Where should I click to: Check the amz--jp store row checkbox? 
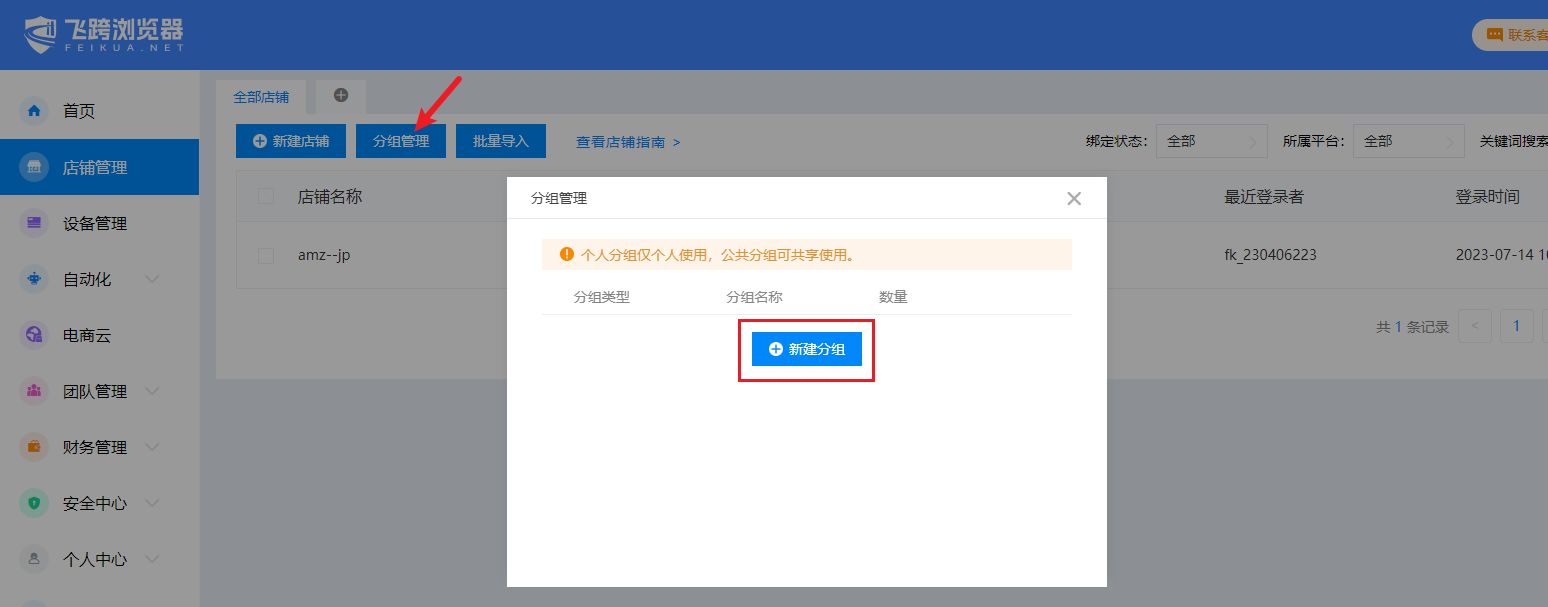click(266, 255)
